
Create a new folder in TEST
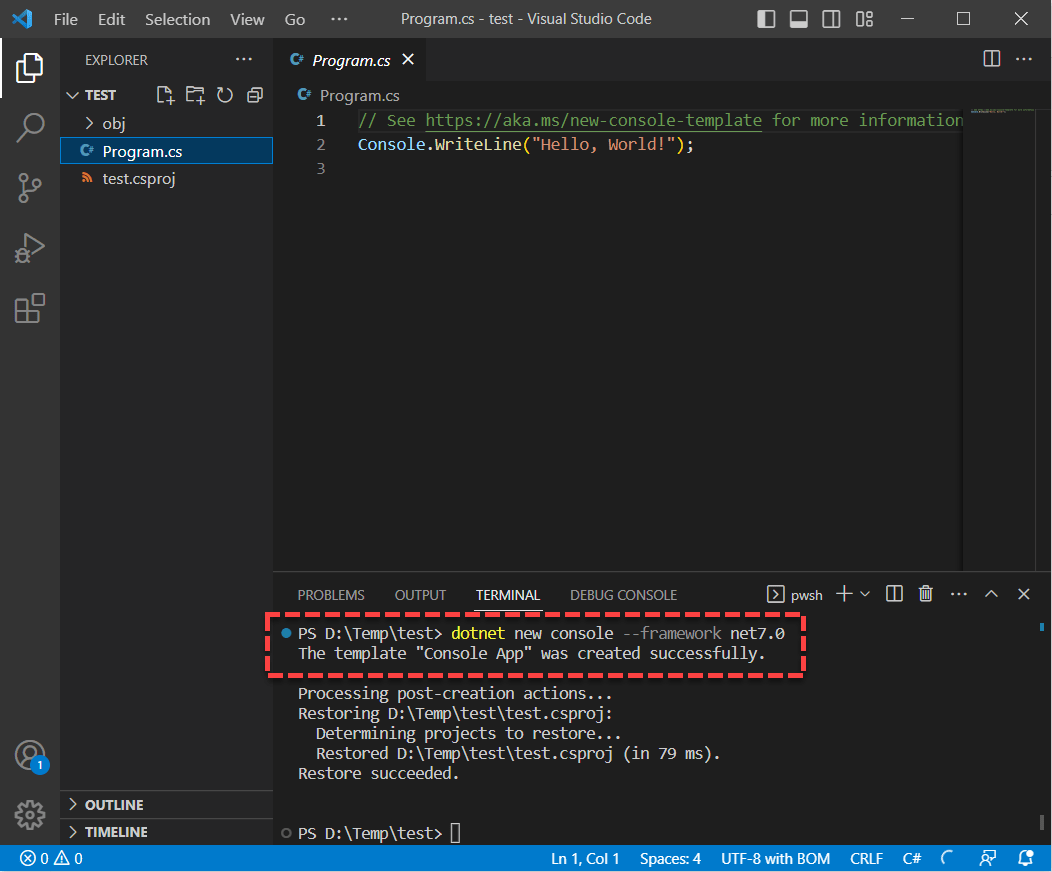(195, 95)
